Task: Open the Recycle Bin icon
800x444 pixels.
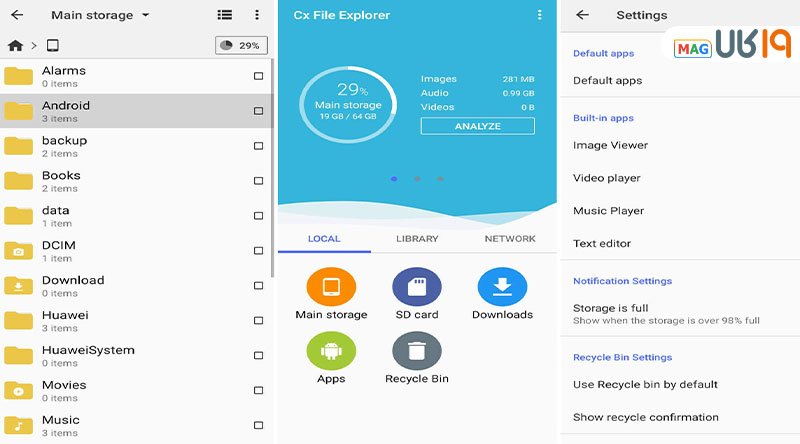Action: click(417, 351)
